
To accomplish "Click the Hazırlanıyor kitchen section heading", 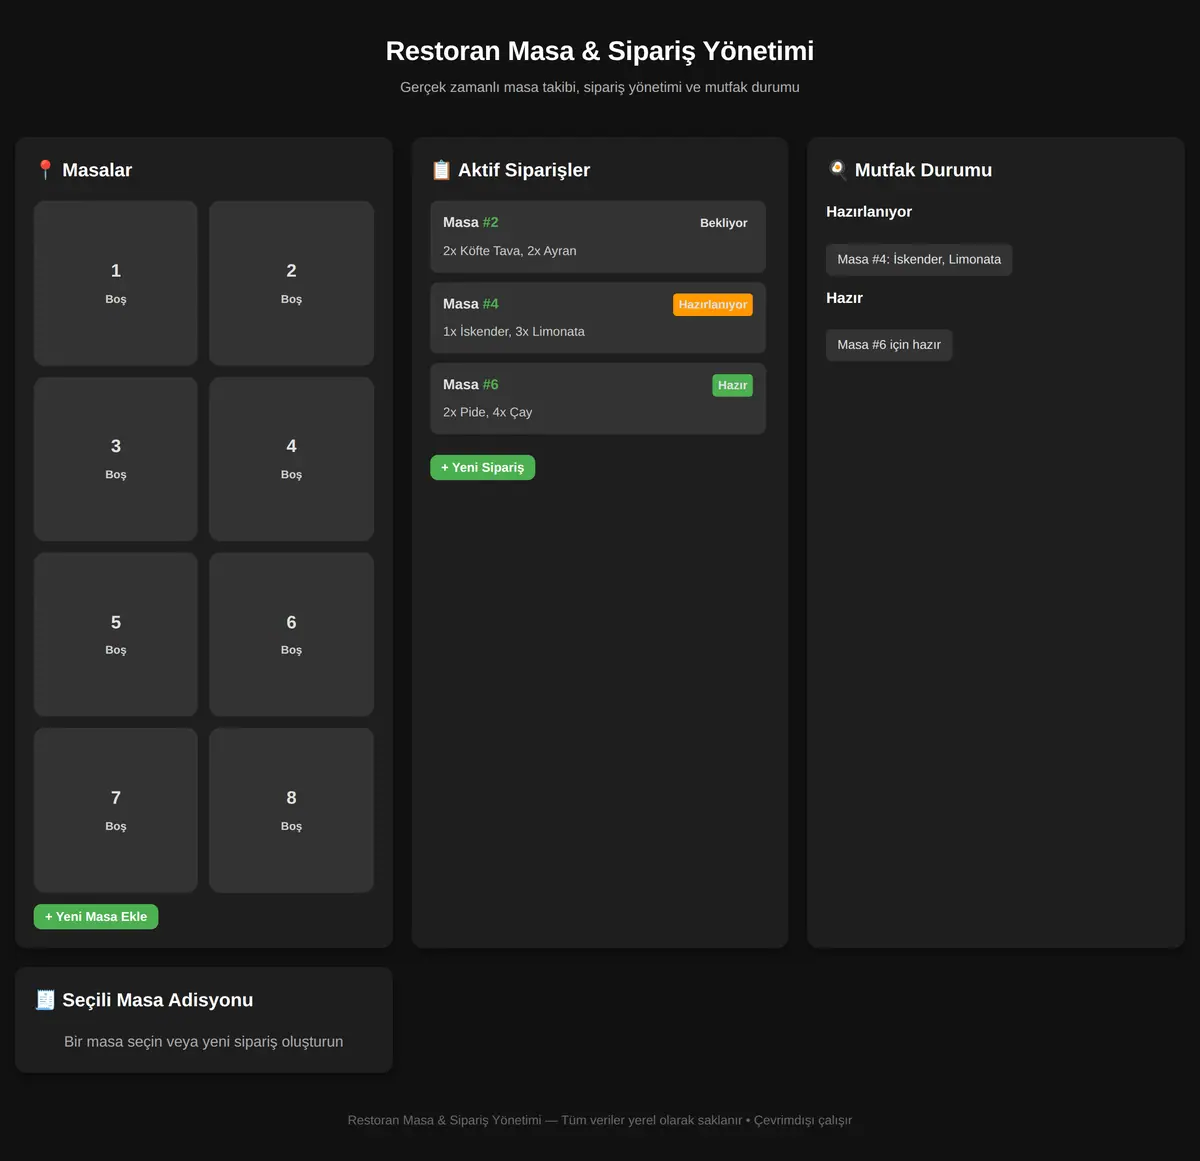I will (869, 212).
